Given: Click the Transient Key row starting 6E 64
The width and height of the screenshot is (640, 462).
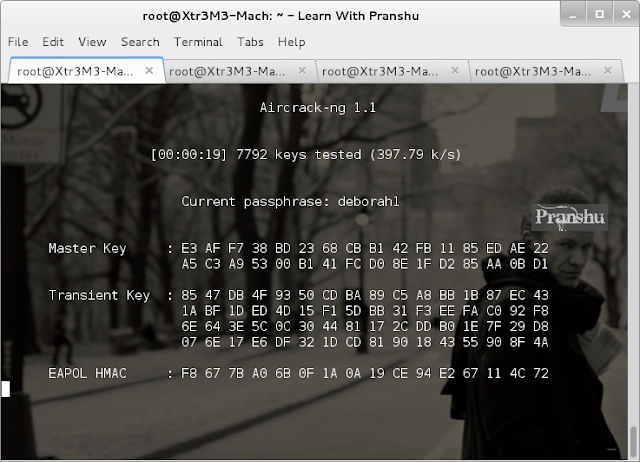Looking at the screenshot, I should (x=365, y=326).
